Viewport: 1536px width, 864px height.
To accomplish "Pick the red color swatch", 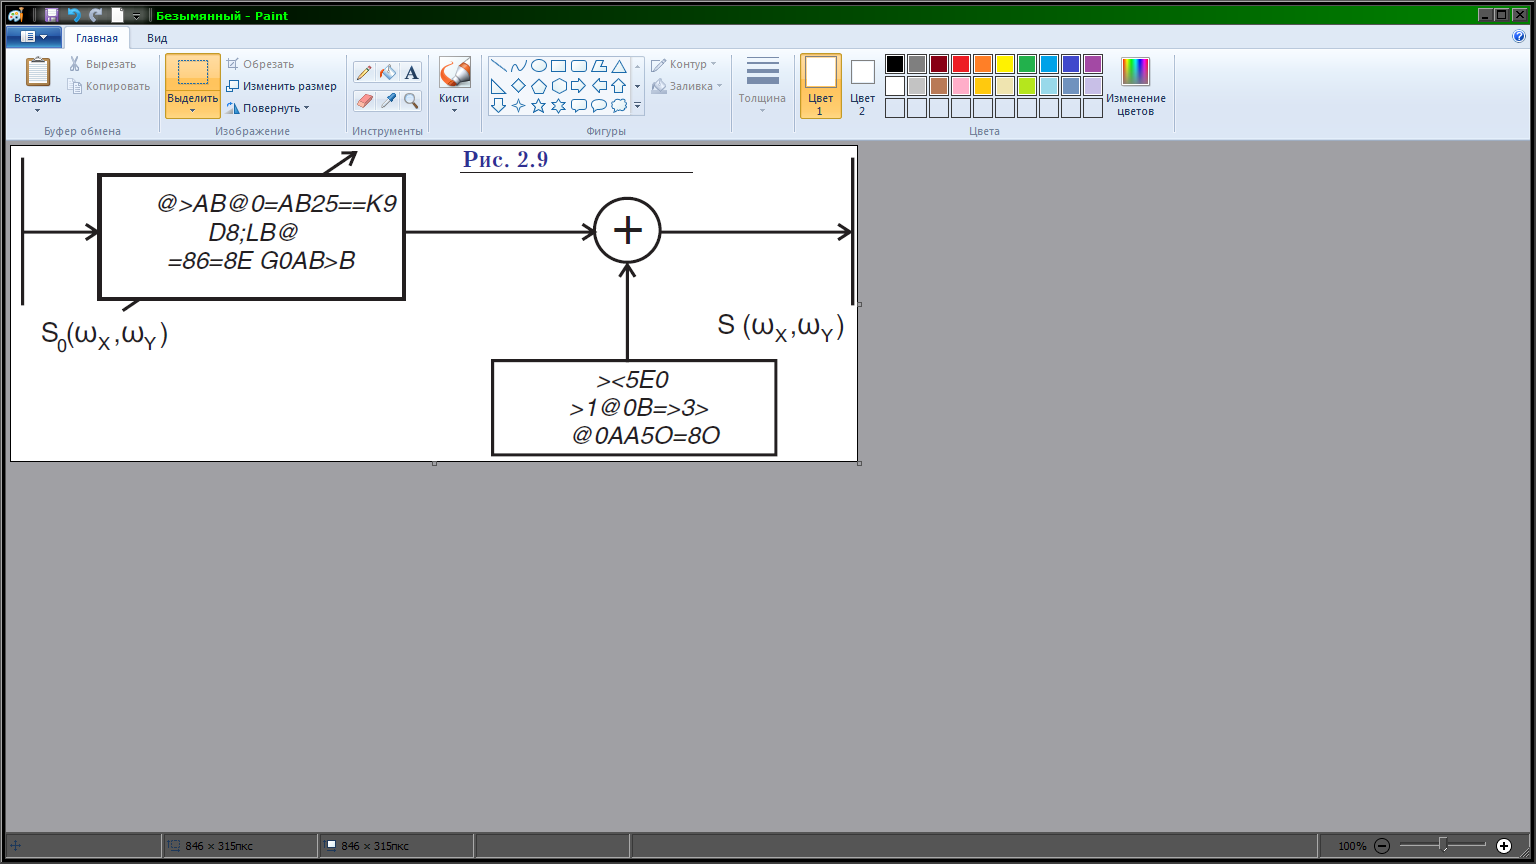I will pyautogui.click(x=960, y=64).
